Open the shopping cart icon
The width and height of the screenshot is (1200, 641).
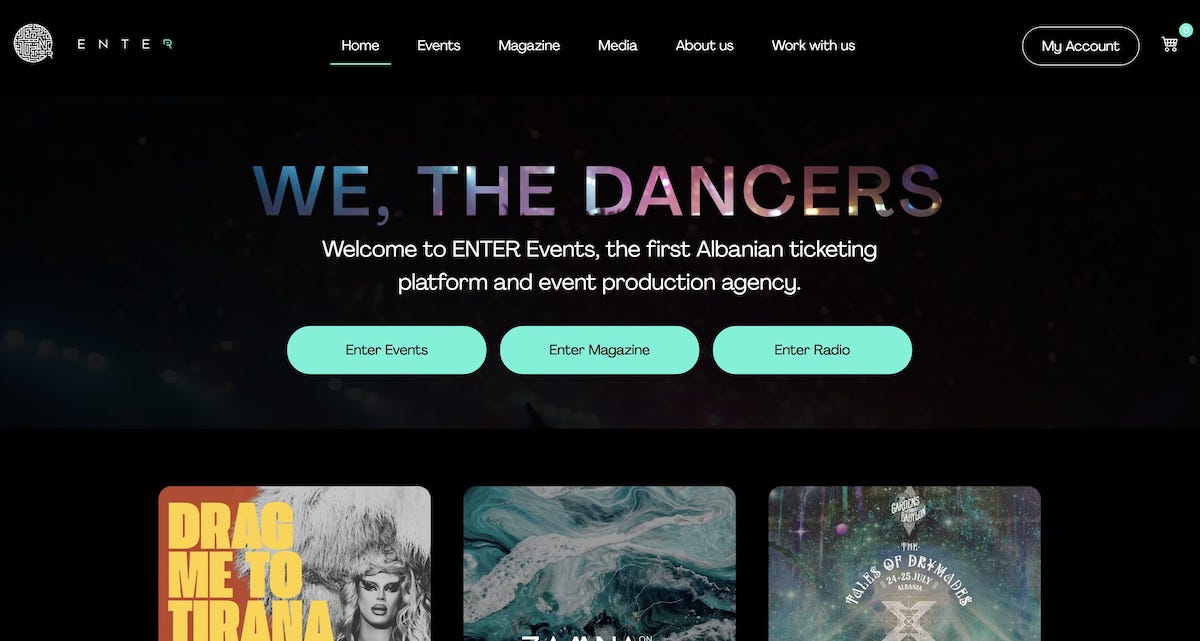pos(1169,44)
